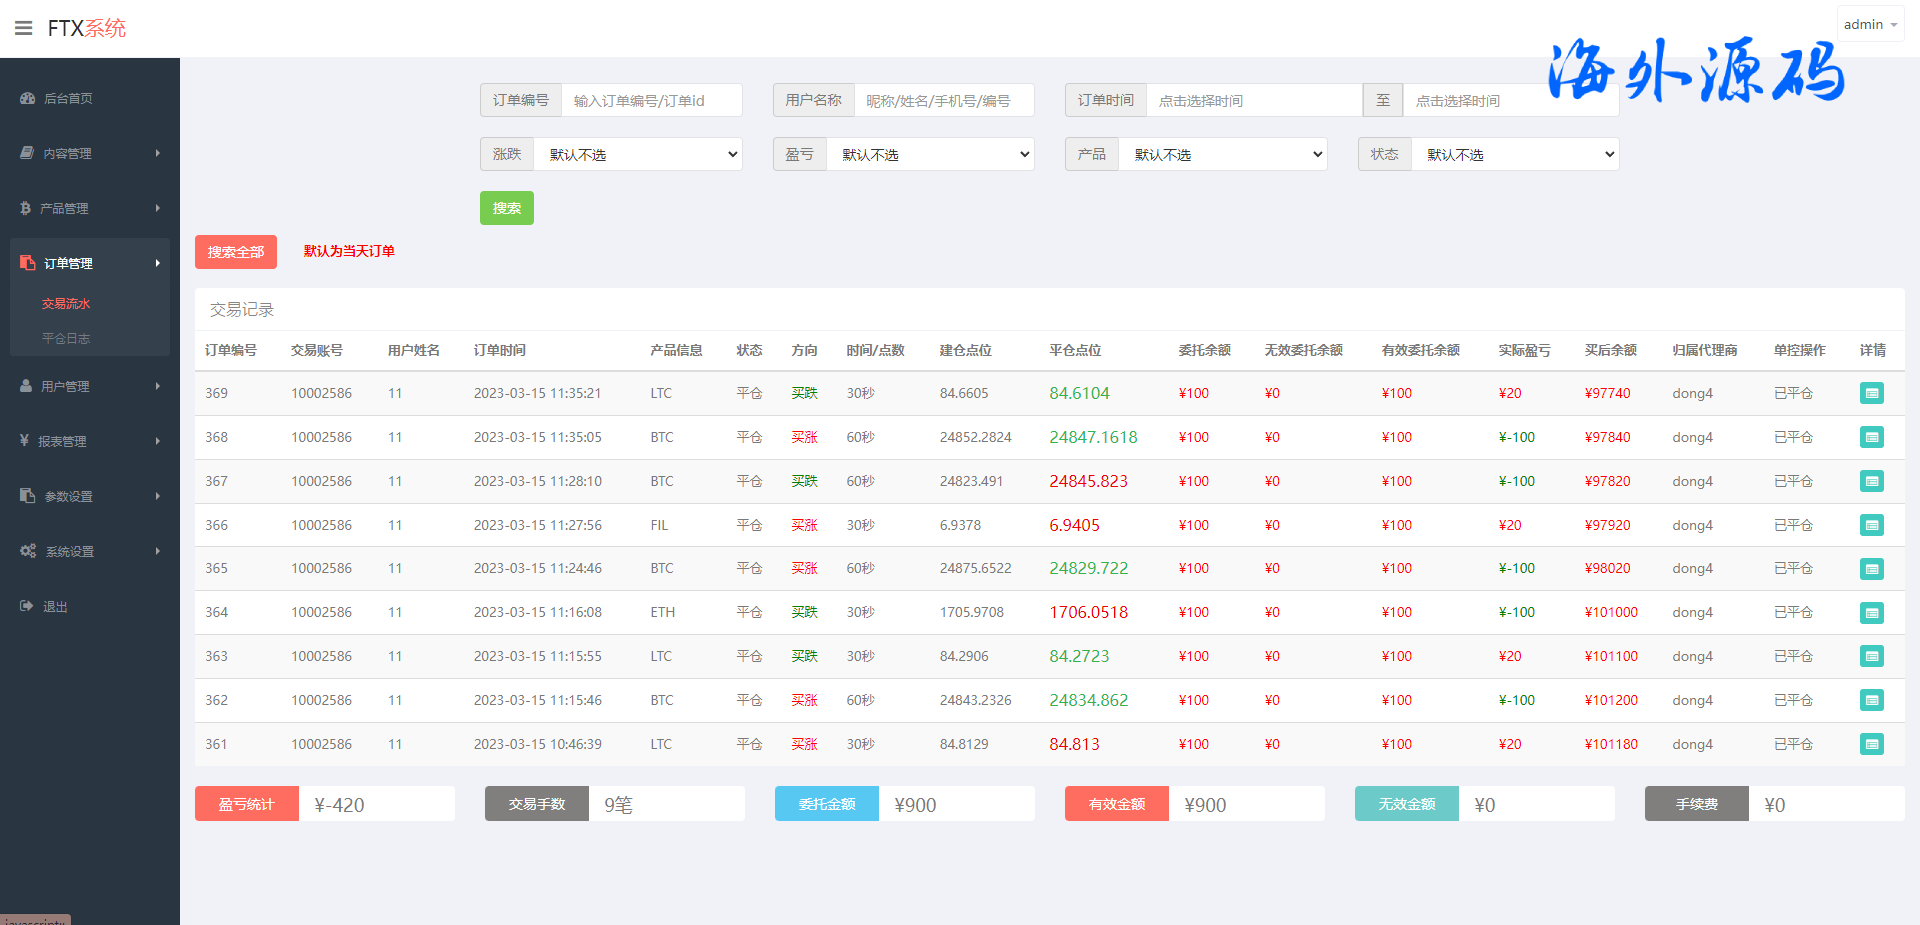Click the 订单编号 input field

(651, 100)
